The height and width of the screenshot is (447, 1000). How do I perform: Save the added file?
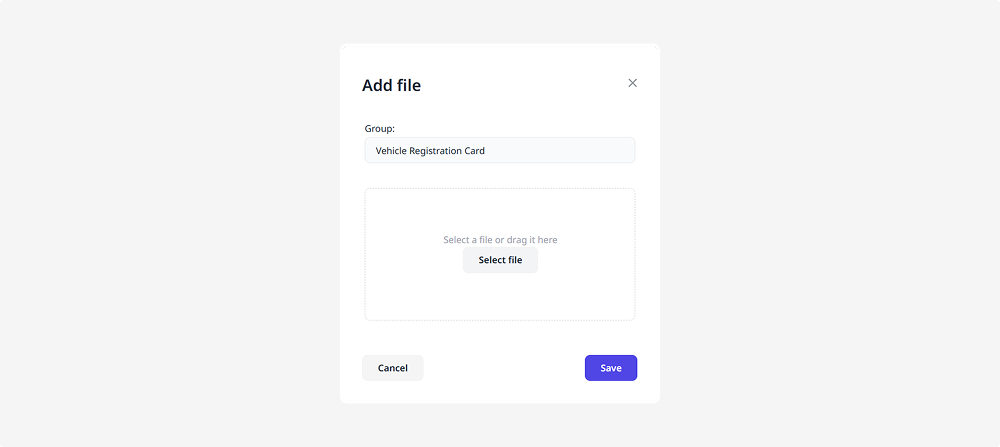610,368
